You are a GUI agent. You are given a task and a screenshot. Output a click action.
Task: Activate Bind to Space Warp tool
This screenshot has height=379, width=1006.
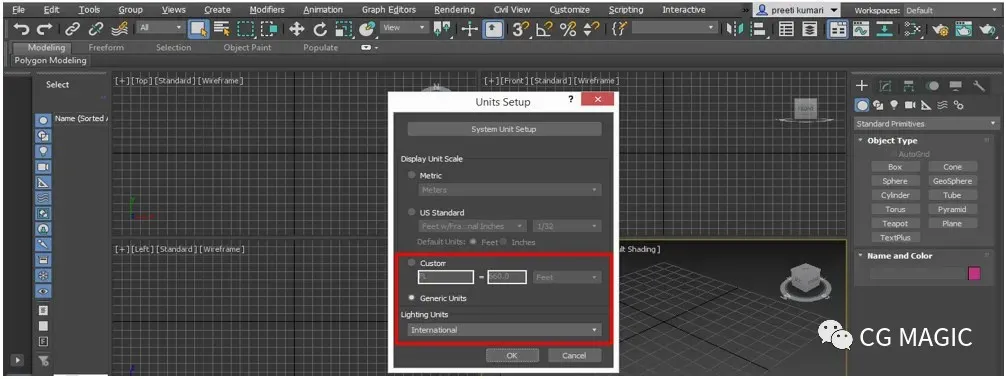(x=119, y=29)
